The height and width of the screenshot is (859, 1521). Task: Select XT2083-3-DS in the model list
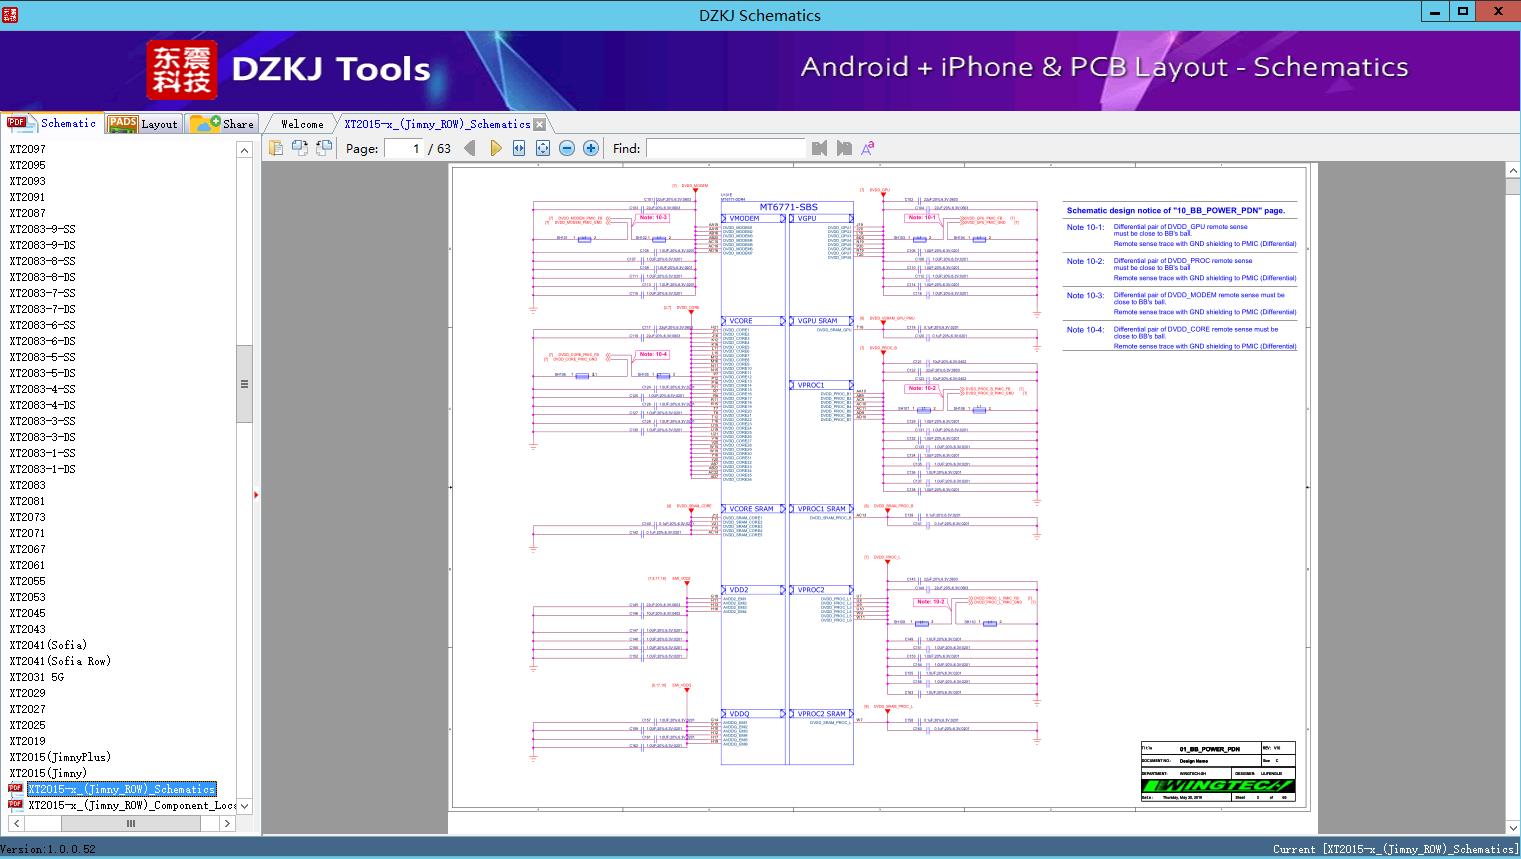[x=43, y=437]
